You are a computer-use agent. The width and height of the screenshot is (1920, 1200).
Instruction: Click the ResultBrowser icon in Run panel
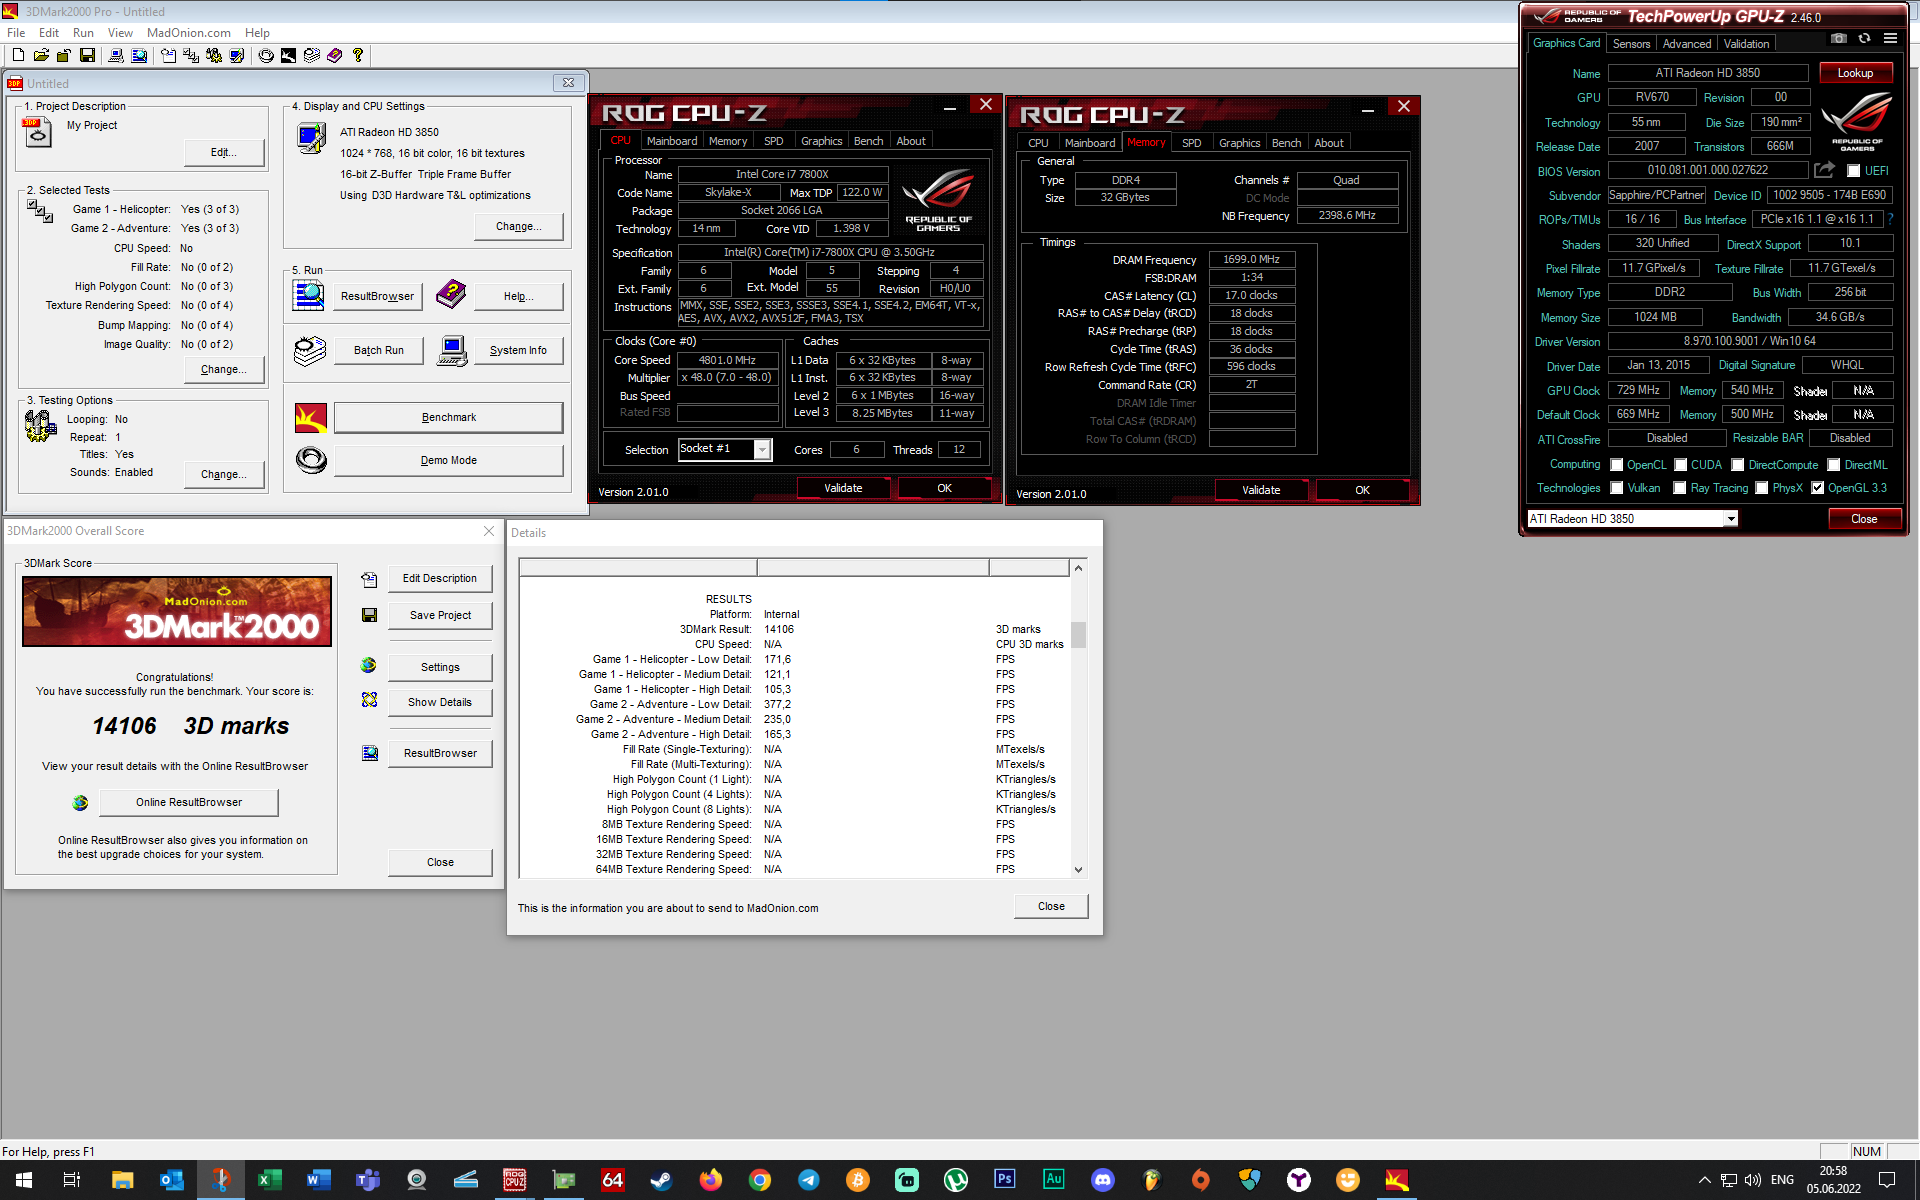(308, 295)
